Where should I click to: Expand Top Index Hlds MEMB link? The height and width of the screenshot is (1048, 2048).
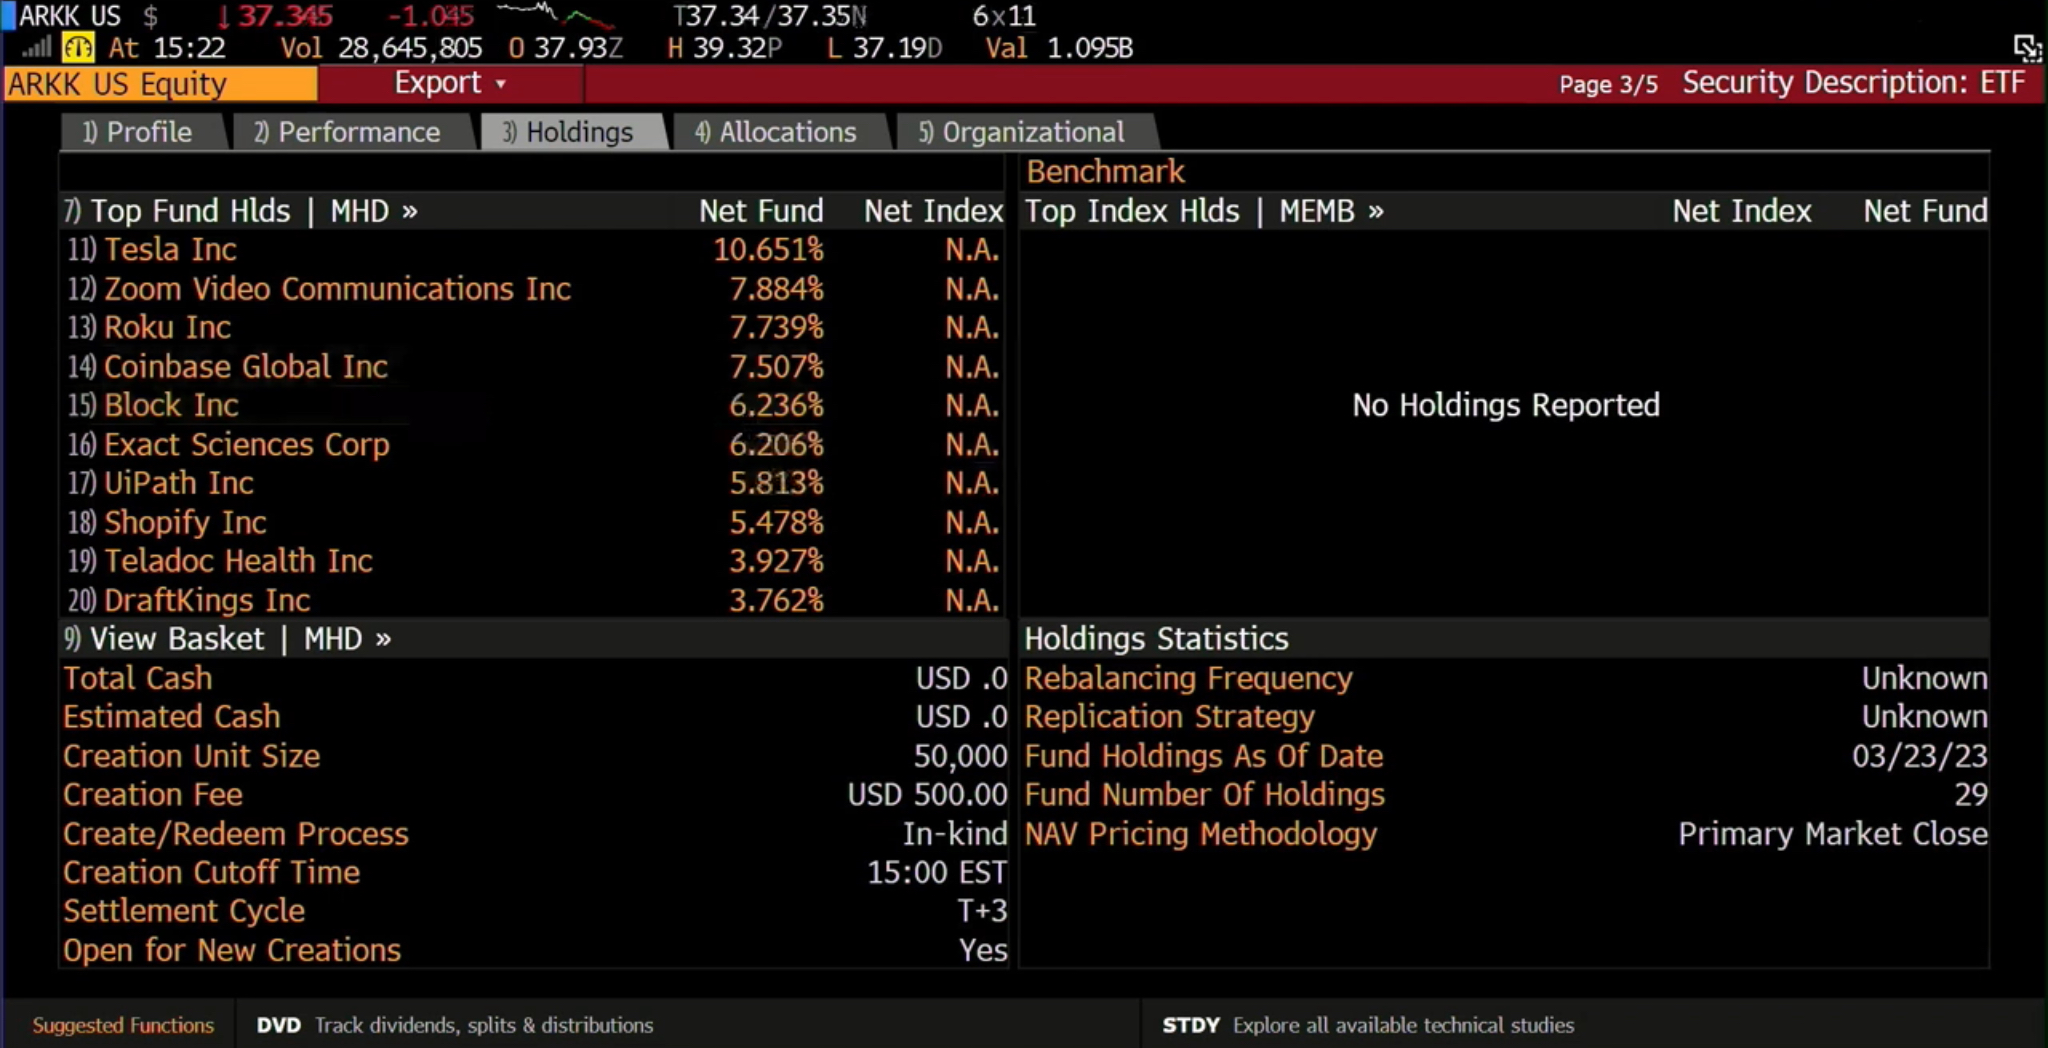pos(1205,211)
